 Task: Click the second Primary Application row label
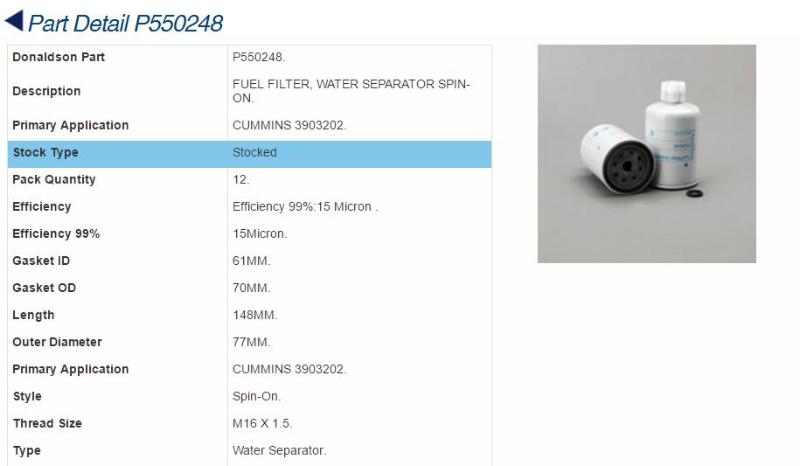[x=70, y=369]
